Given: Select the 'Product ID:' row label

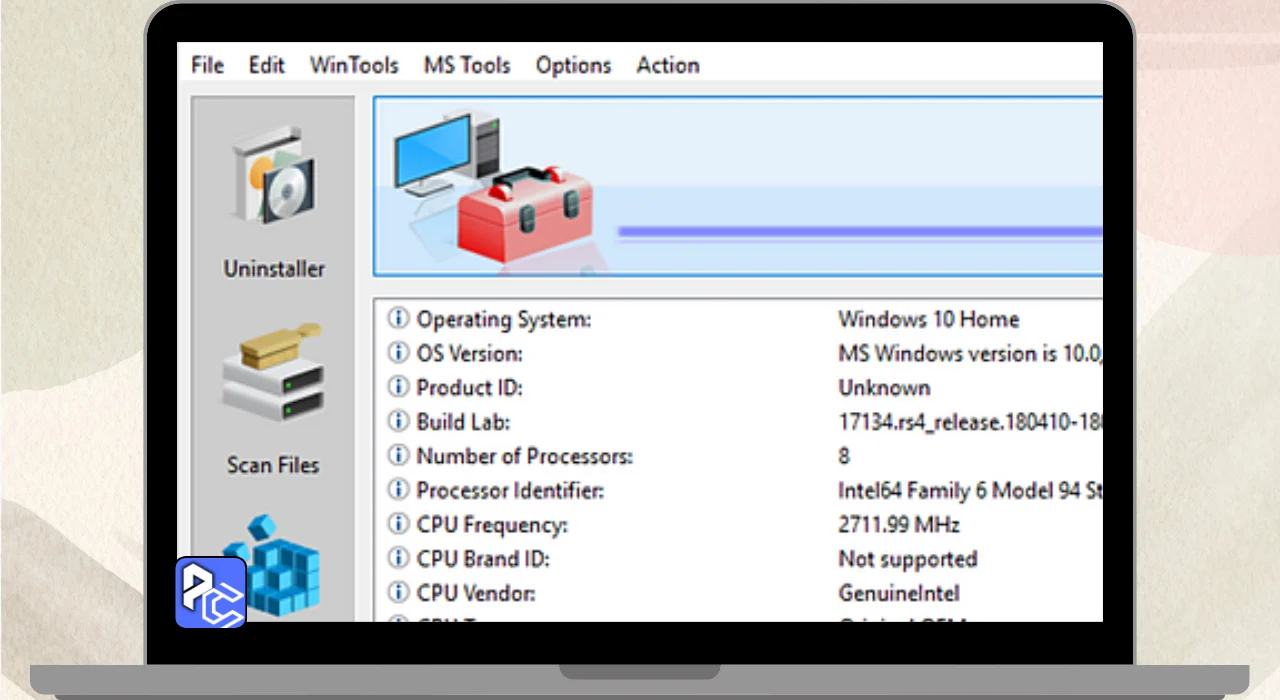Looking at the screenshot, I should pos(469,388).
